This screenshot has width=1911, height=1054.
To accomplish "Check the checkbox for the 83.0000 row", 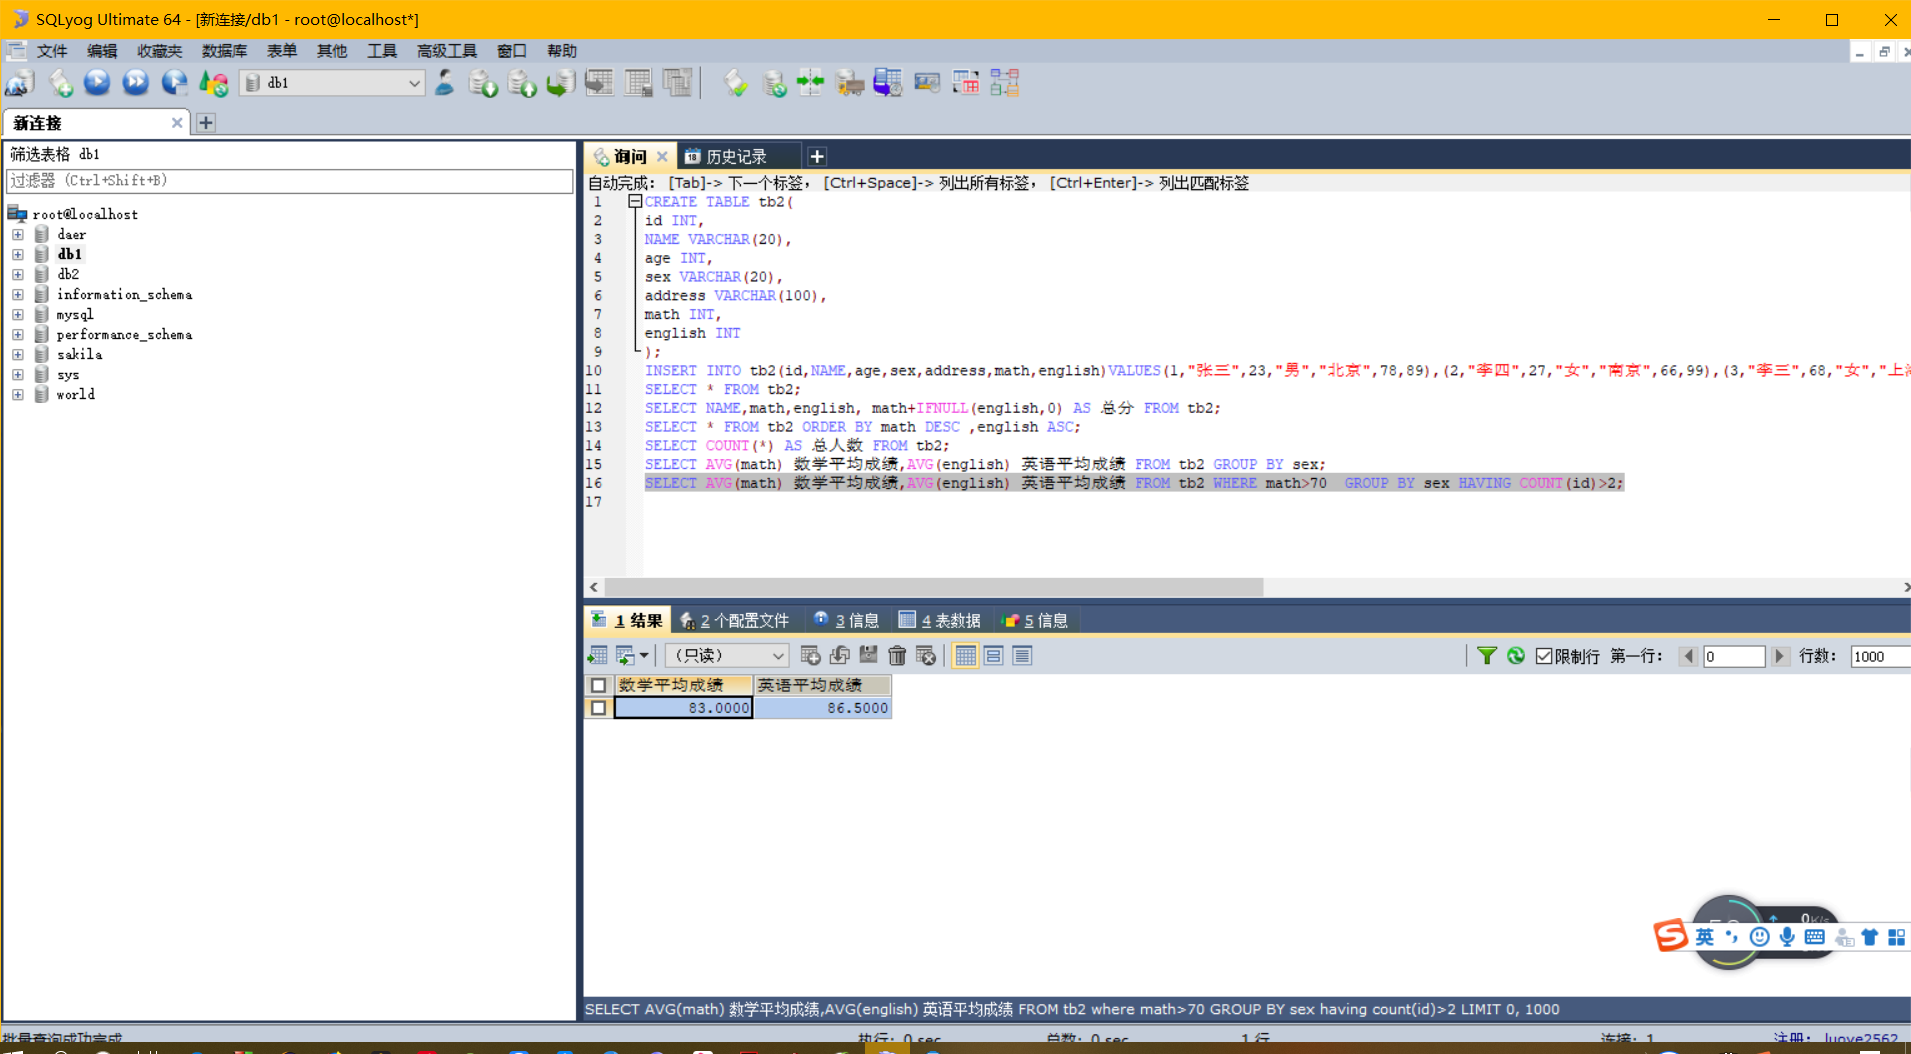I will pos(598,708).
